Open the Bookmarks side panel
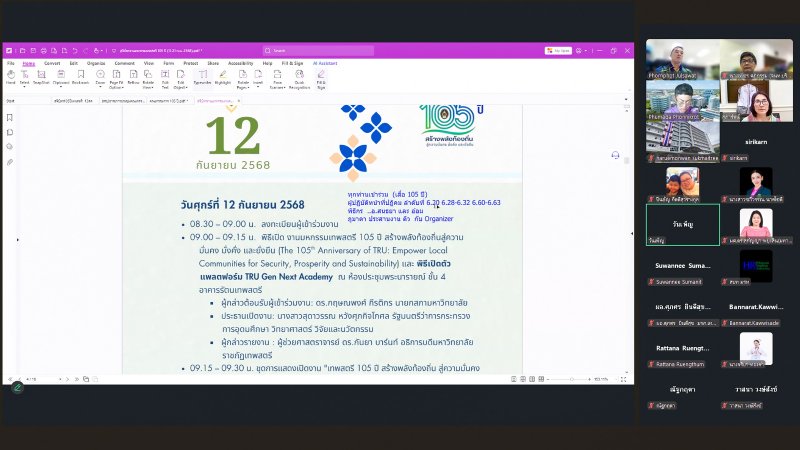 point(10,118)
